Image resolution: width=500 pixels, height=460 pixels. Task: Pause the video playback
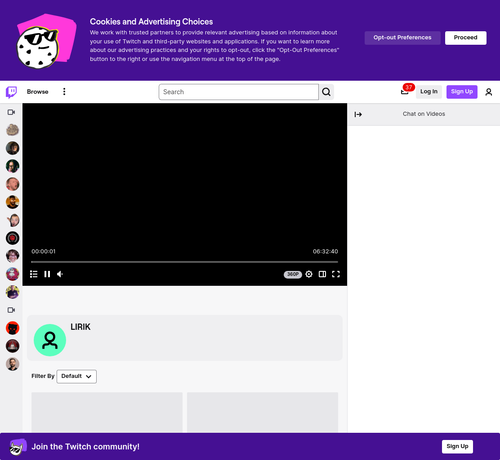(47, 274)
